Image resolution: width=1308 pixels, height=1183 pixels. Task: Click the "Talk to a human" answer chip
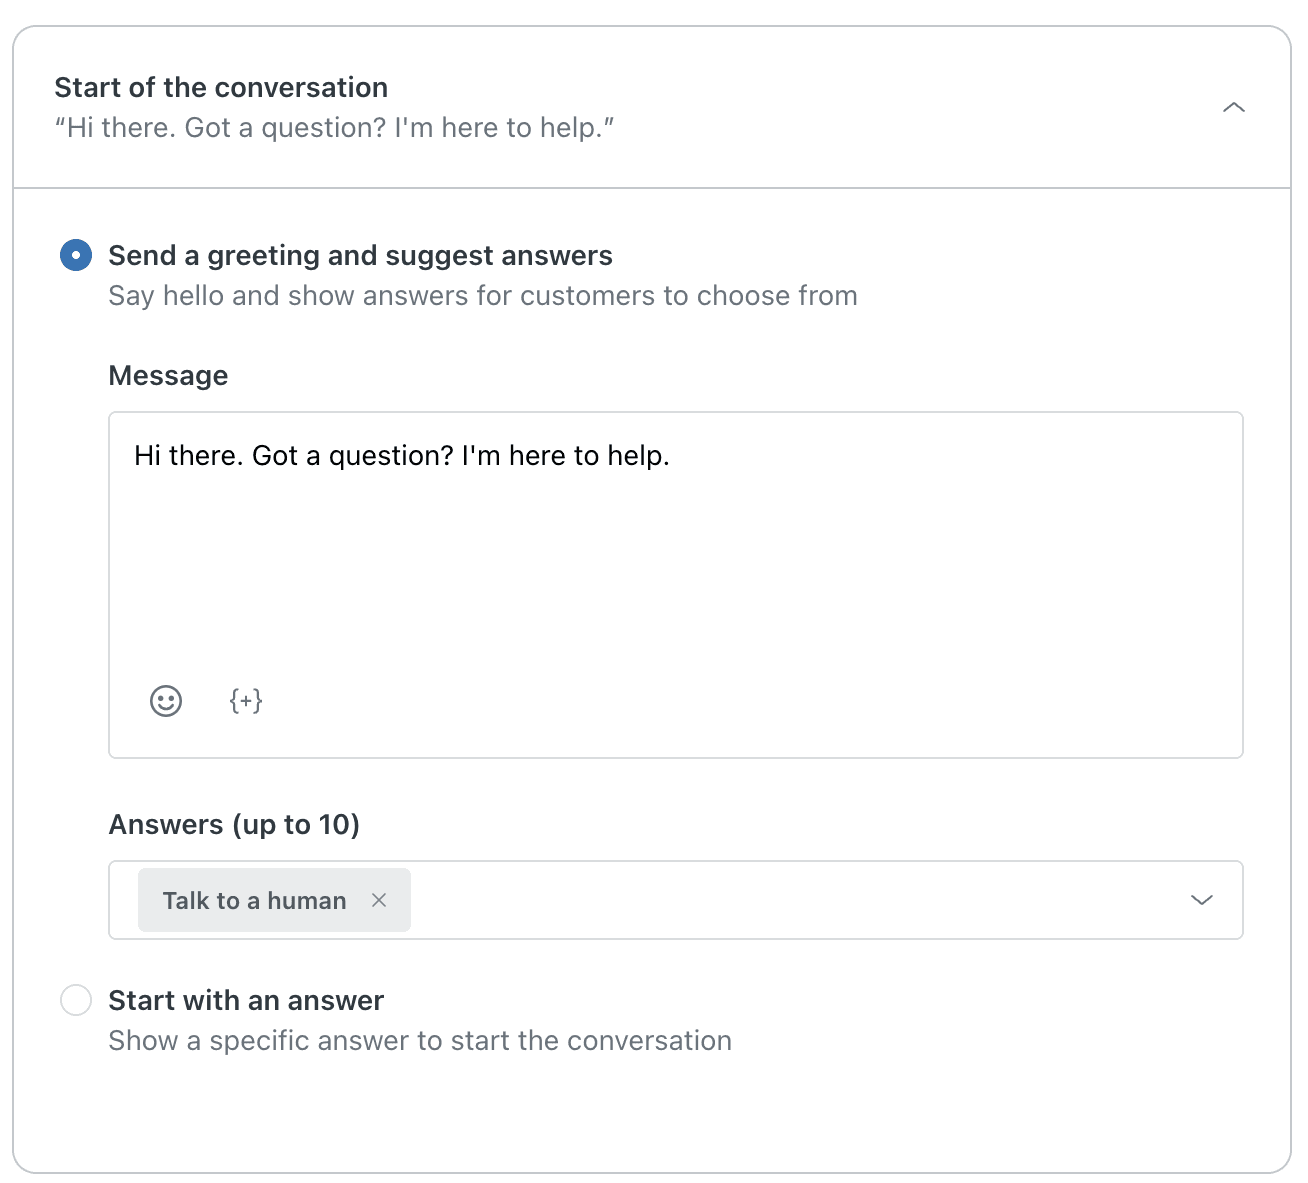254,900
